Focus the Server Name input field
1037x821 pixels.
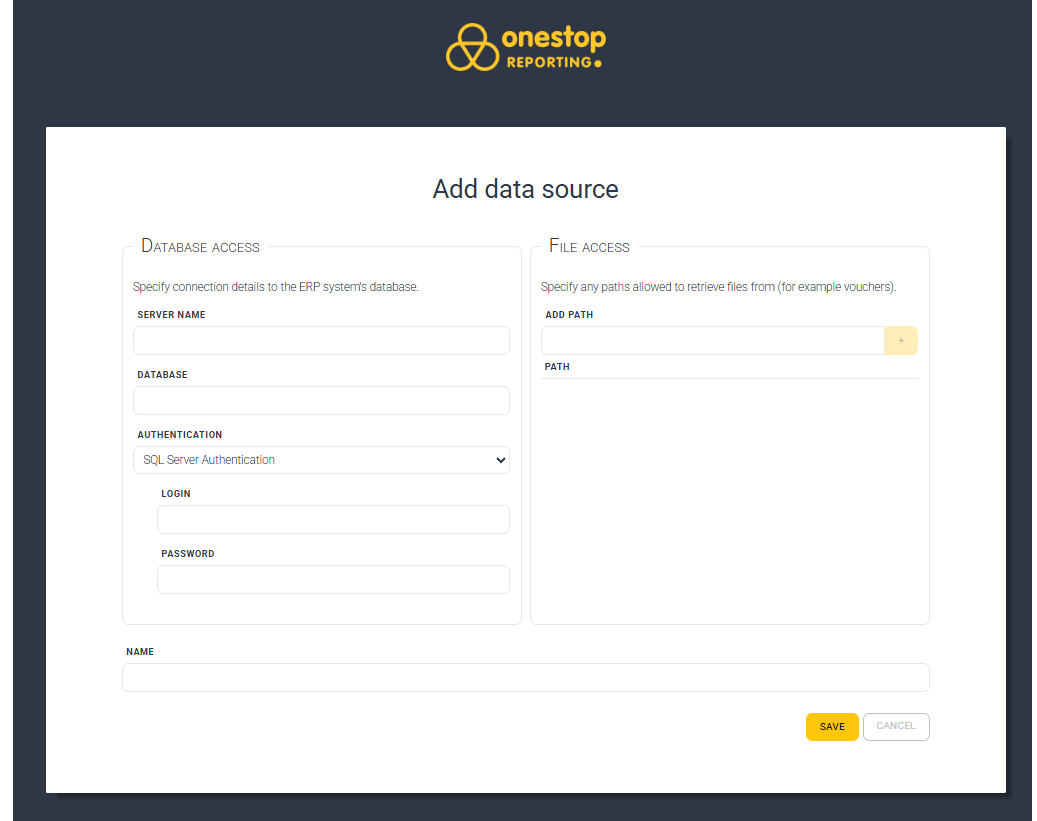click(320, 340)
